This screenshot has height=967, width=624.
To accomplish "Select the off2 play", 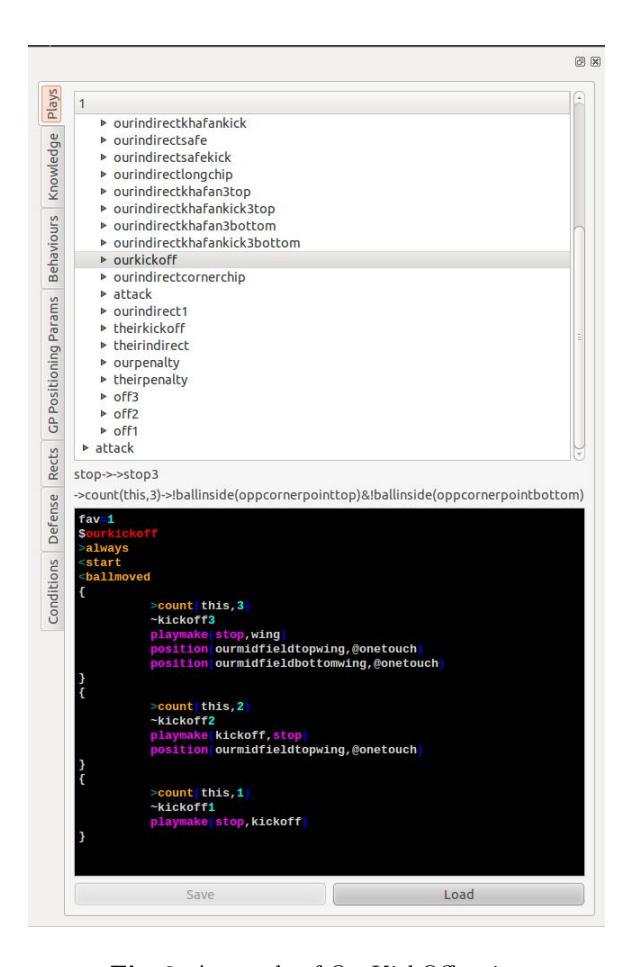I will click(126, 414).
